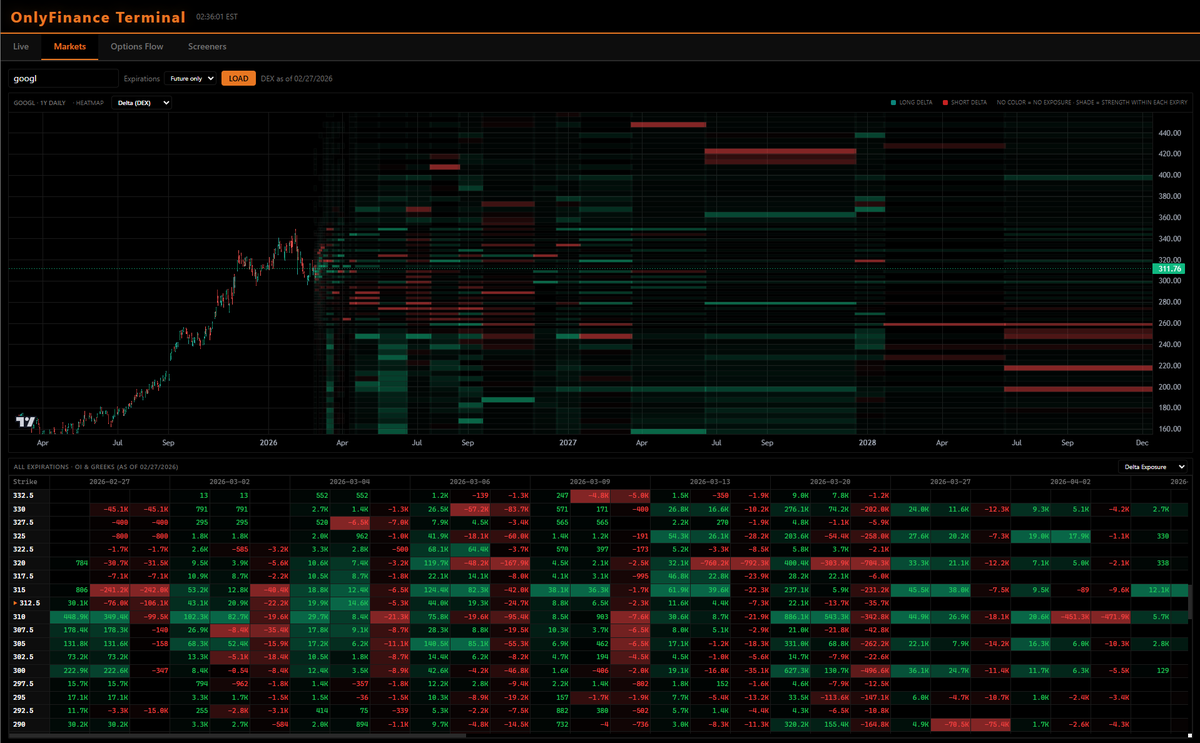
Task: Click the -760.2K cell in table
Action: point(710,563)
